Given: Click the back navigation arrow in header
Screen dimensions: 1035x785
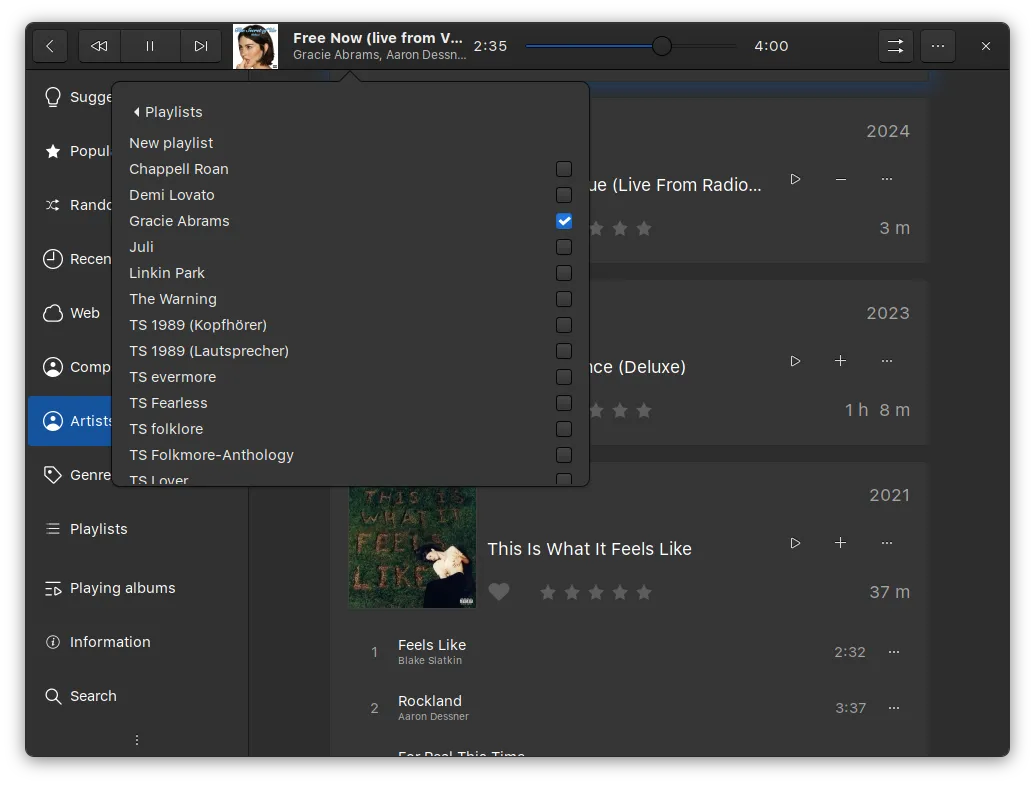Looking at the screenshot, I should click(50, 46).
